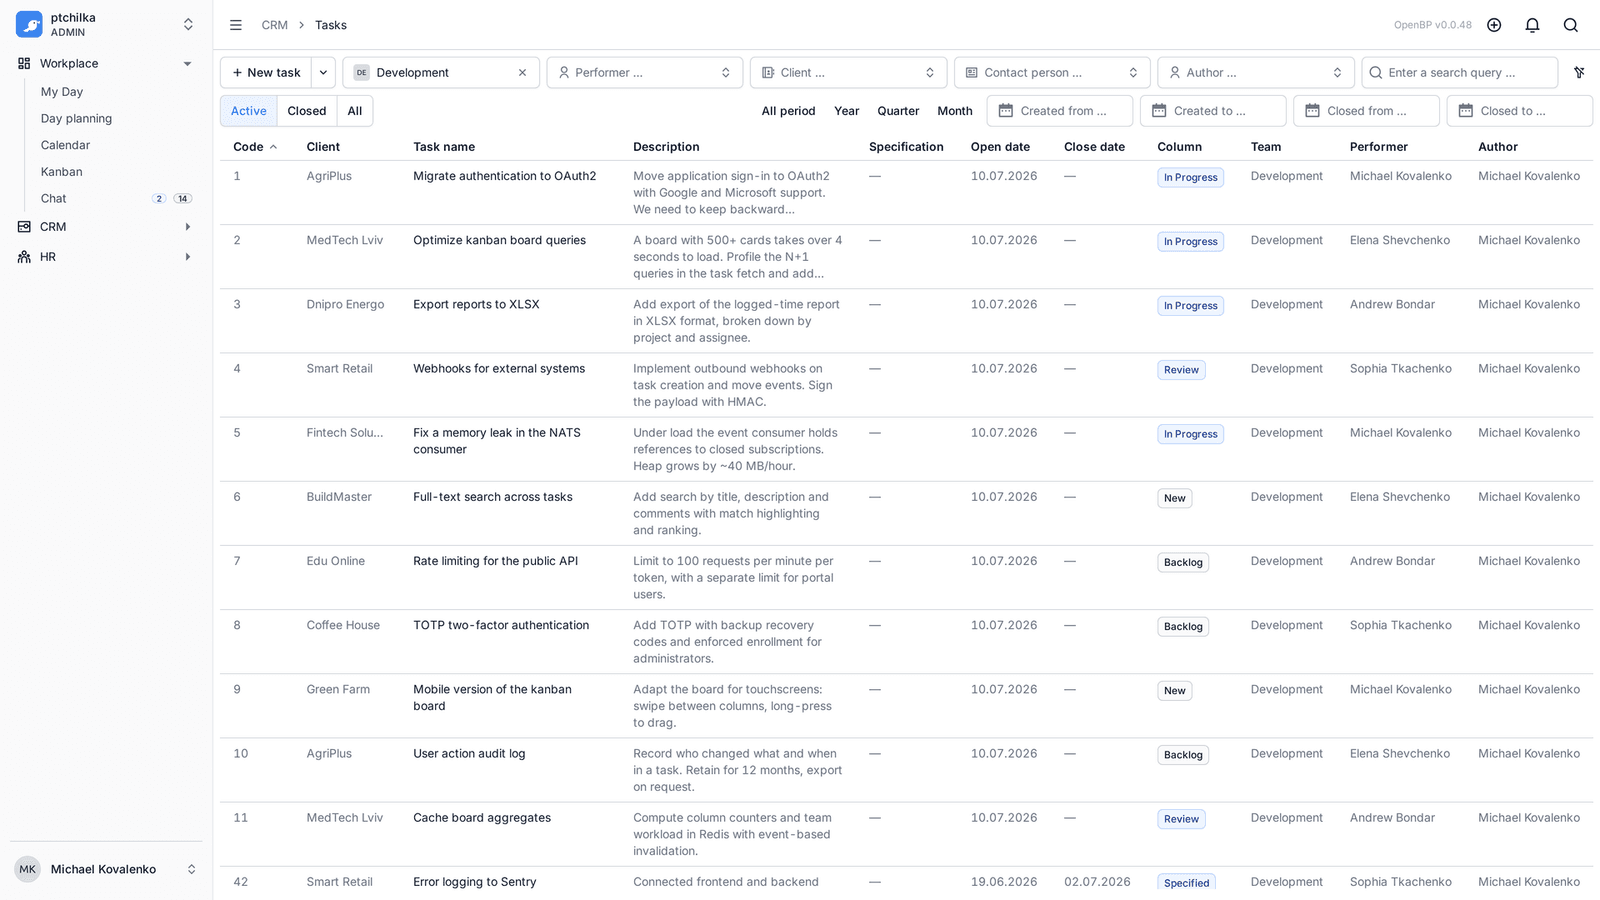Open the workspace switcher chevrons
The image size is (1600, 900).
pos(188,24)
